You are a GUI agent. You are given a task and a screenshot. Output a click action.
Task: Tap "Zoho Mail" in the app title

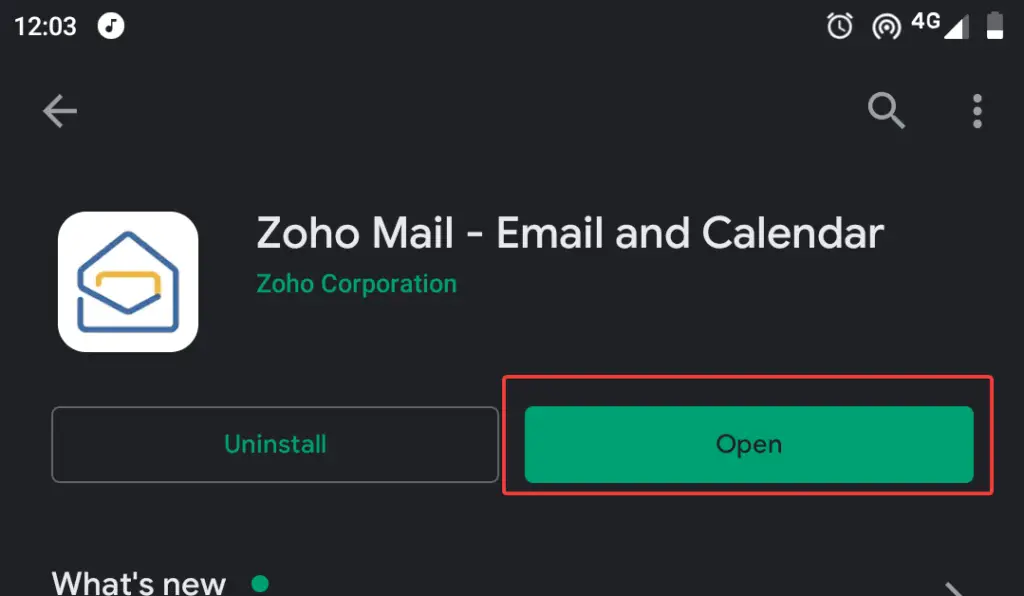tap(355, 233)
